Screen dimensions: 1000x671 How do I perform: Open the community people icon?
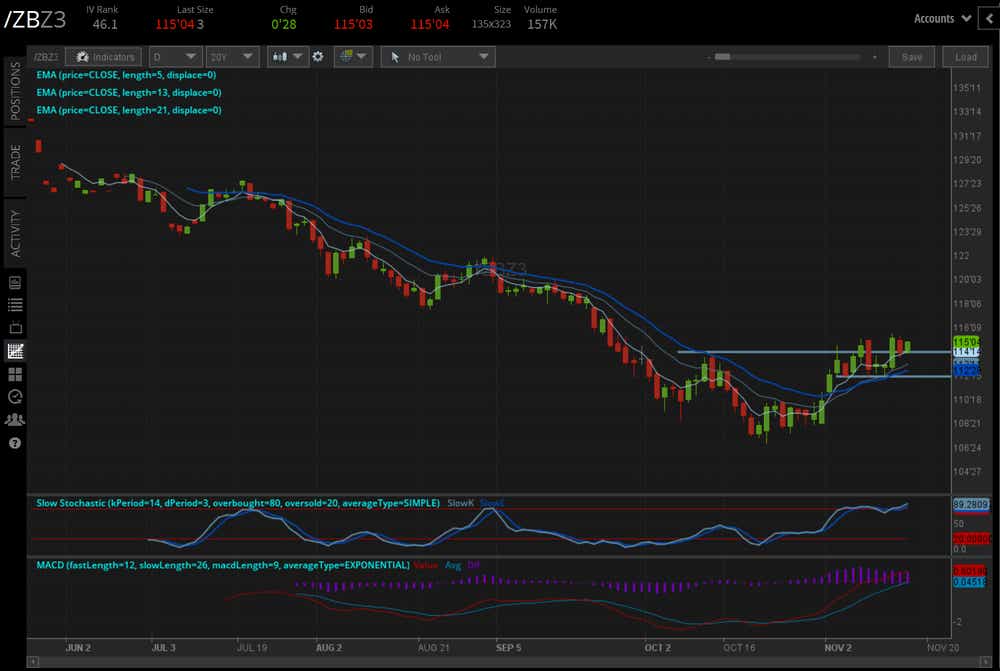point(15,420)
